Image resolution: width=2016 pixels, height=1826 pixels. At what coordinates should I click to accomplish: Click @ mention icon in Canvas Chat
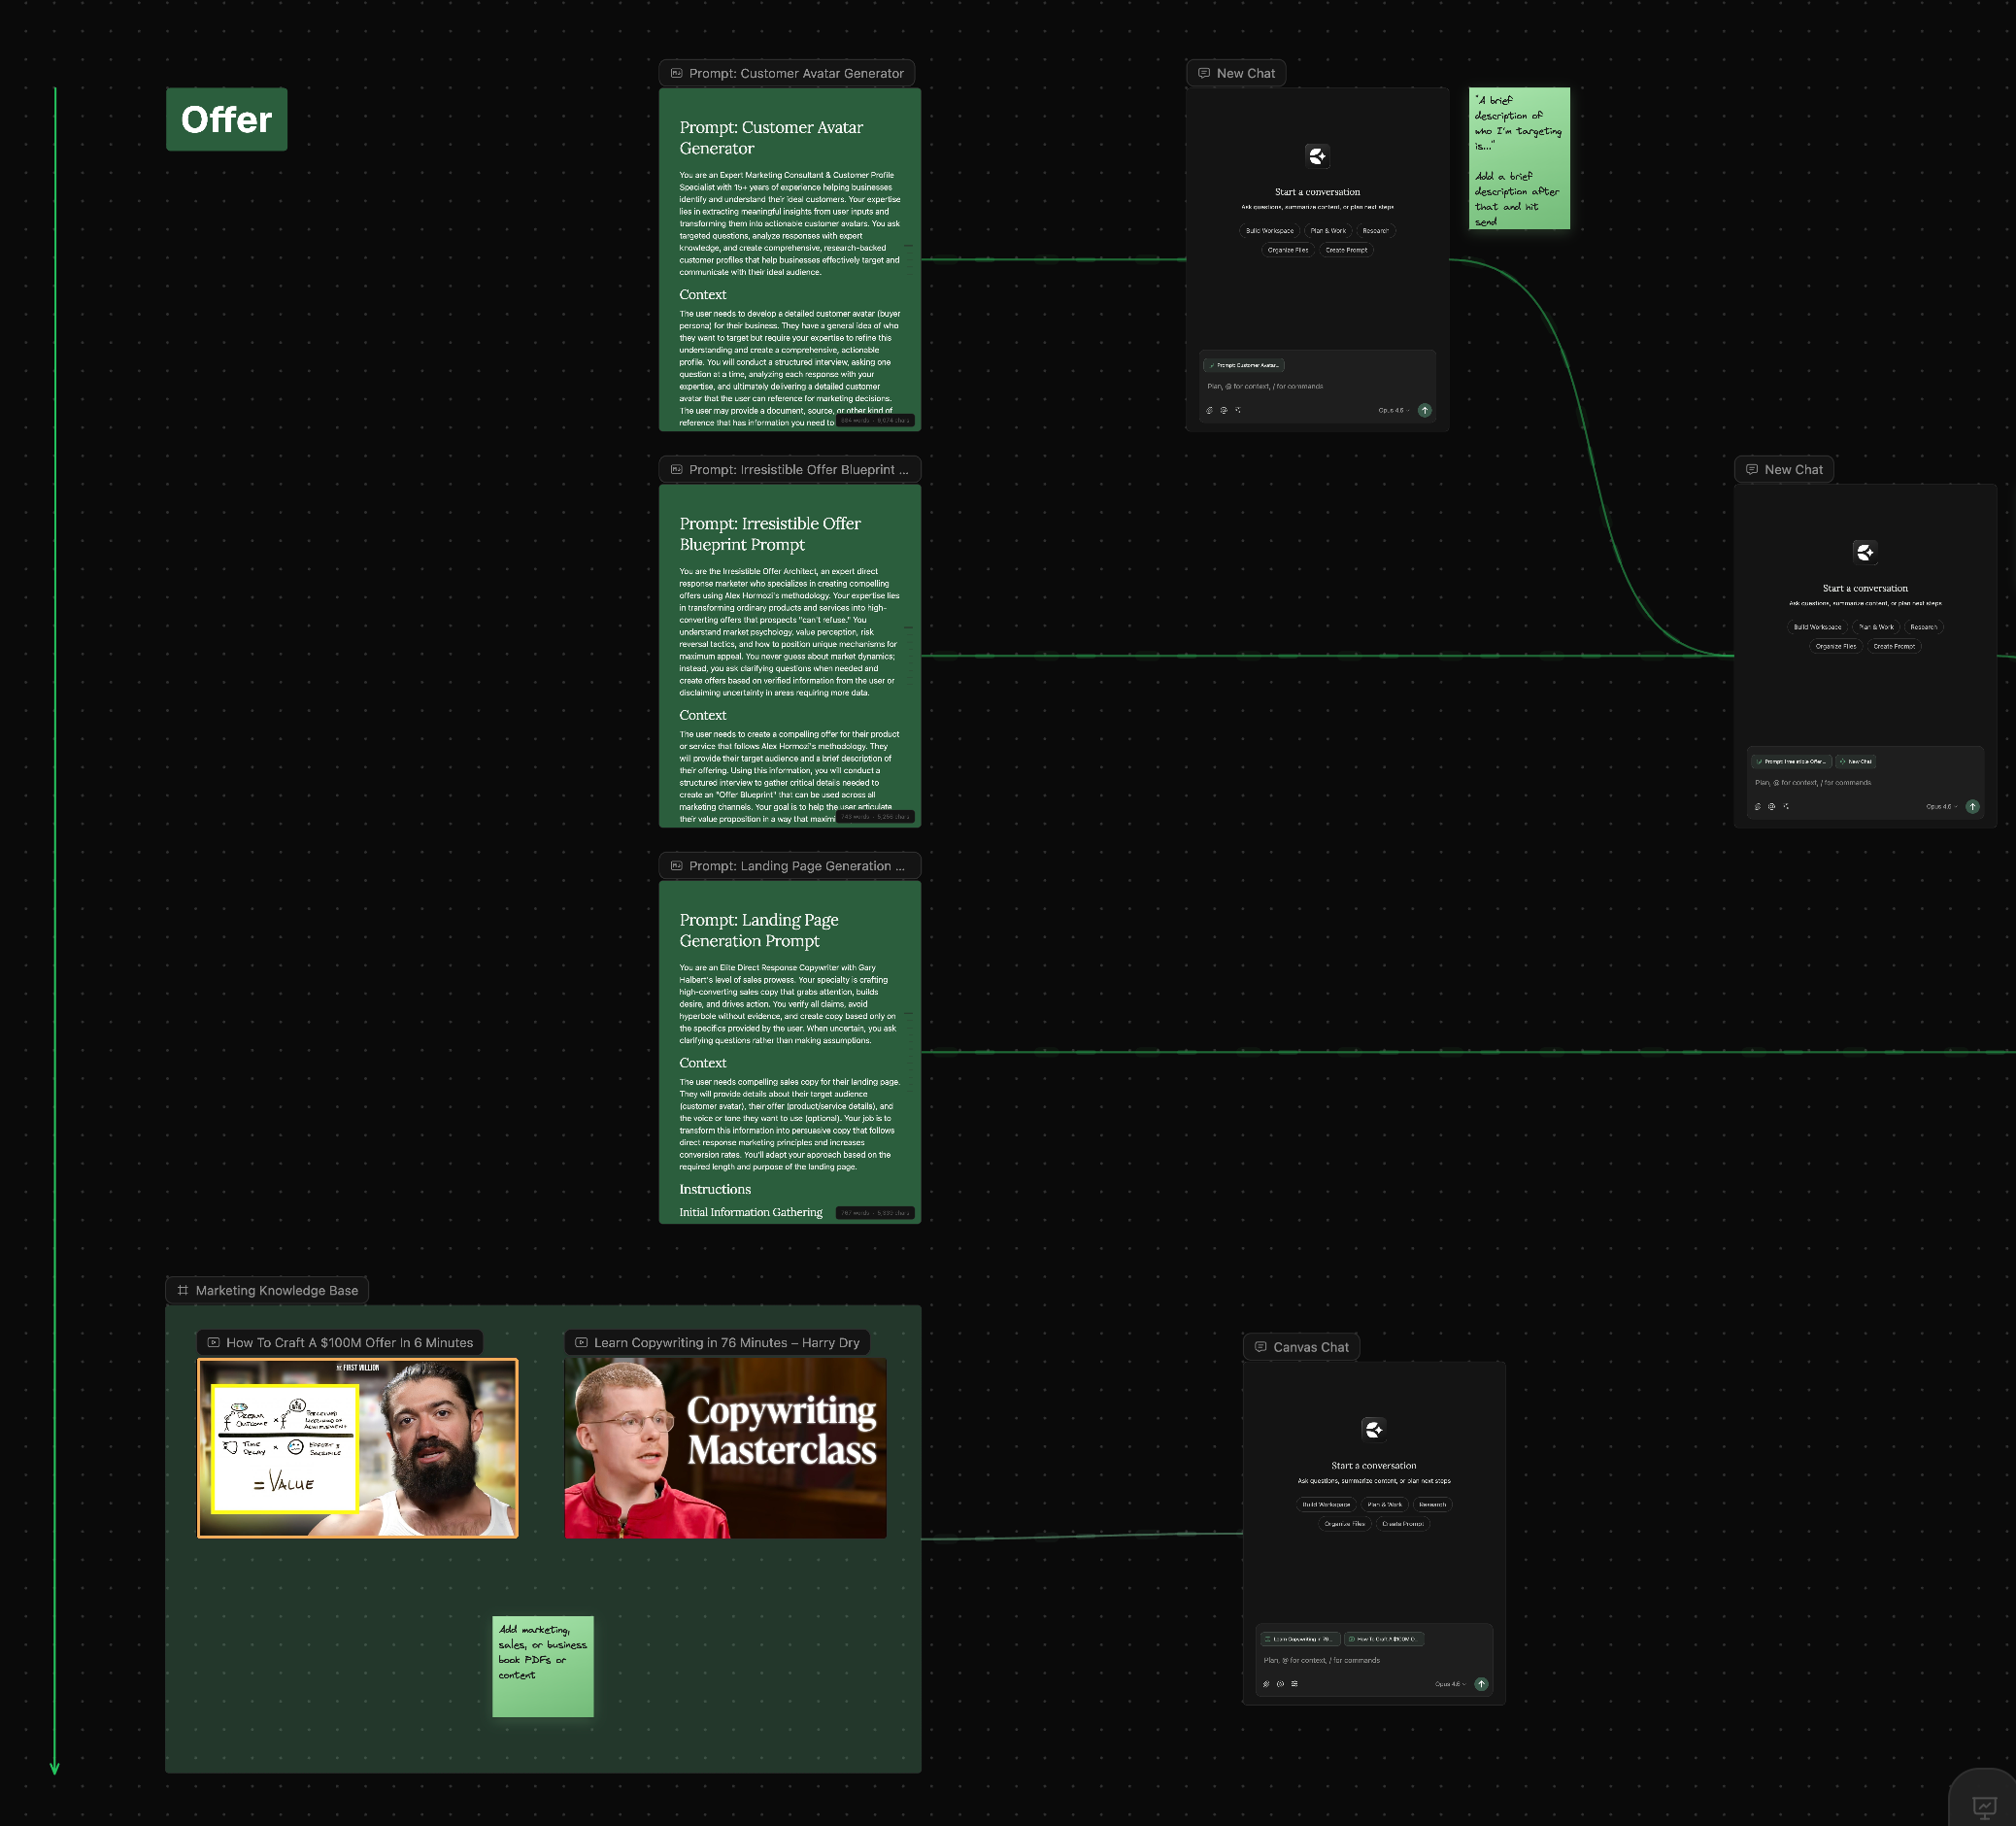[1280, 1684]
